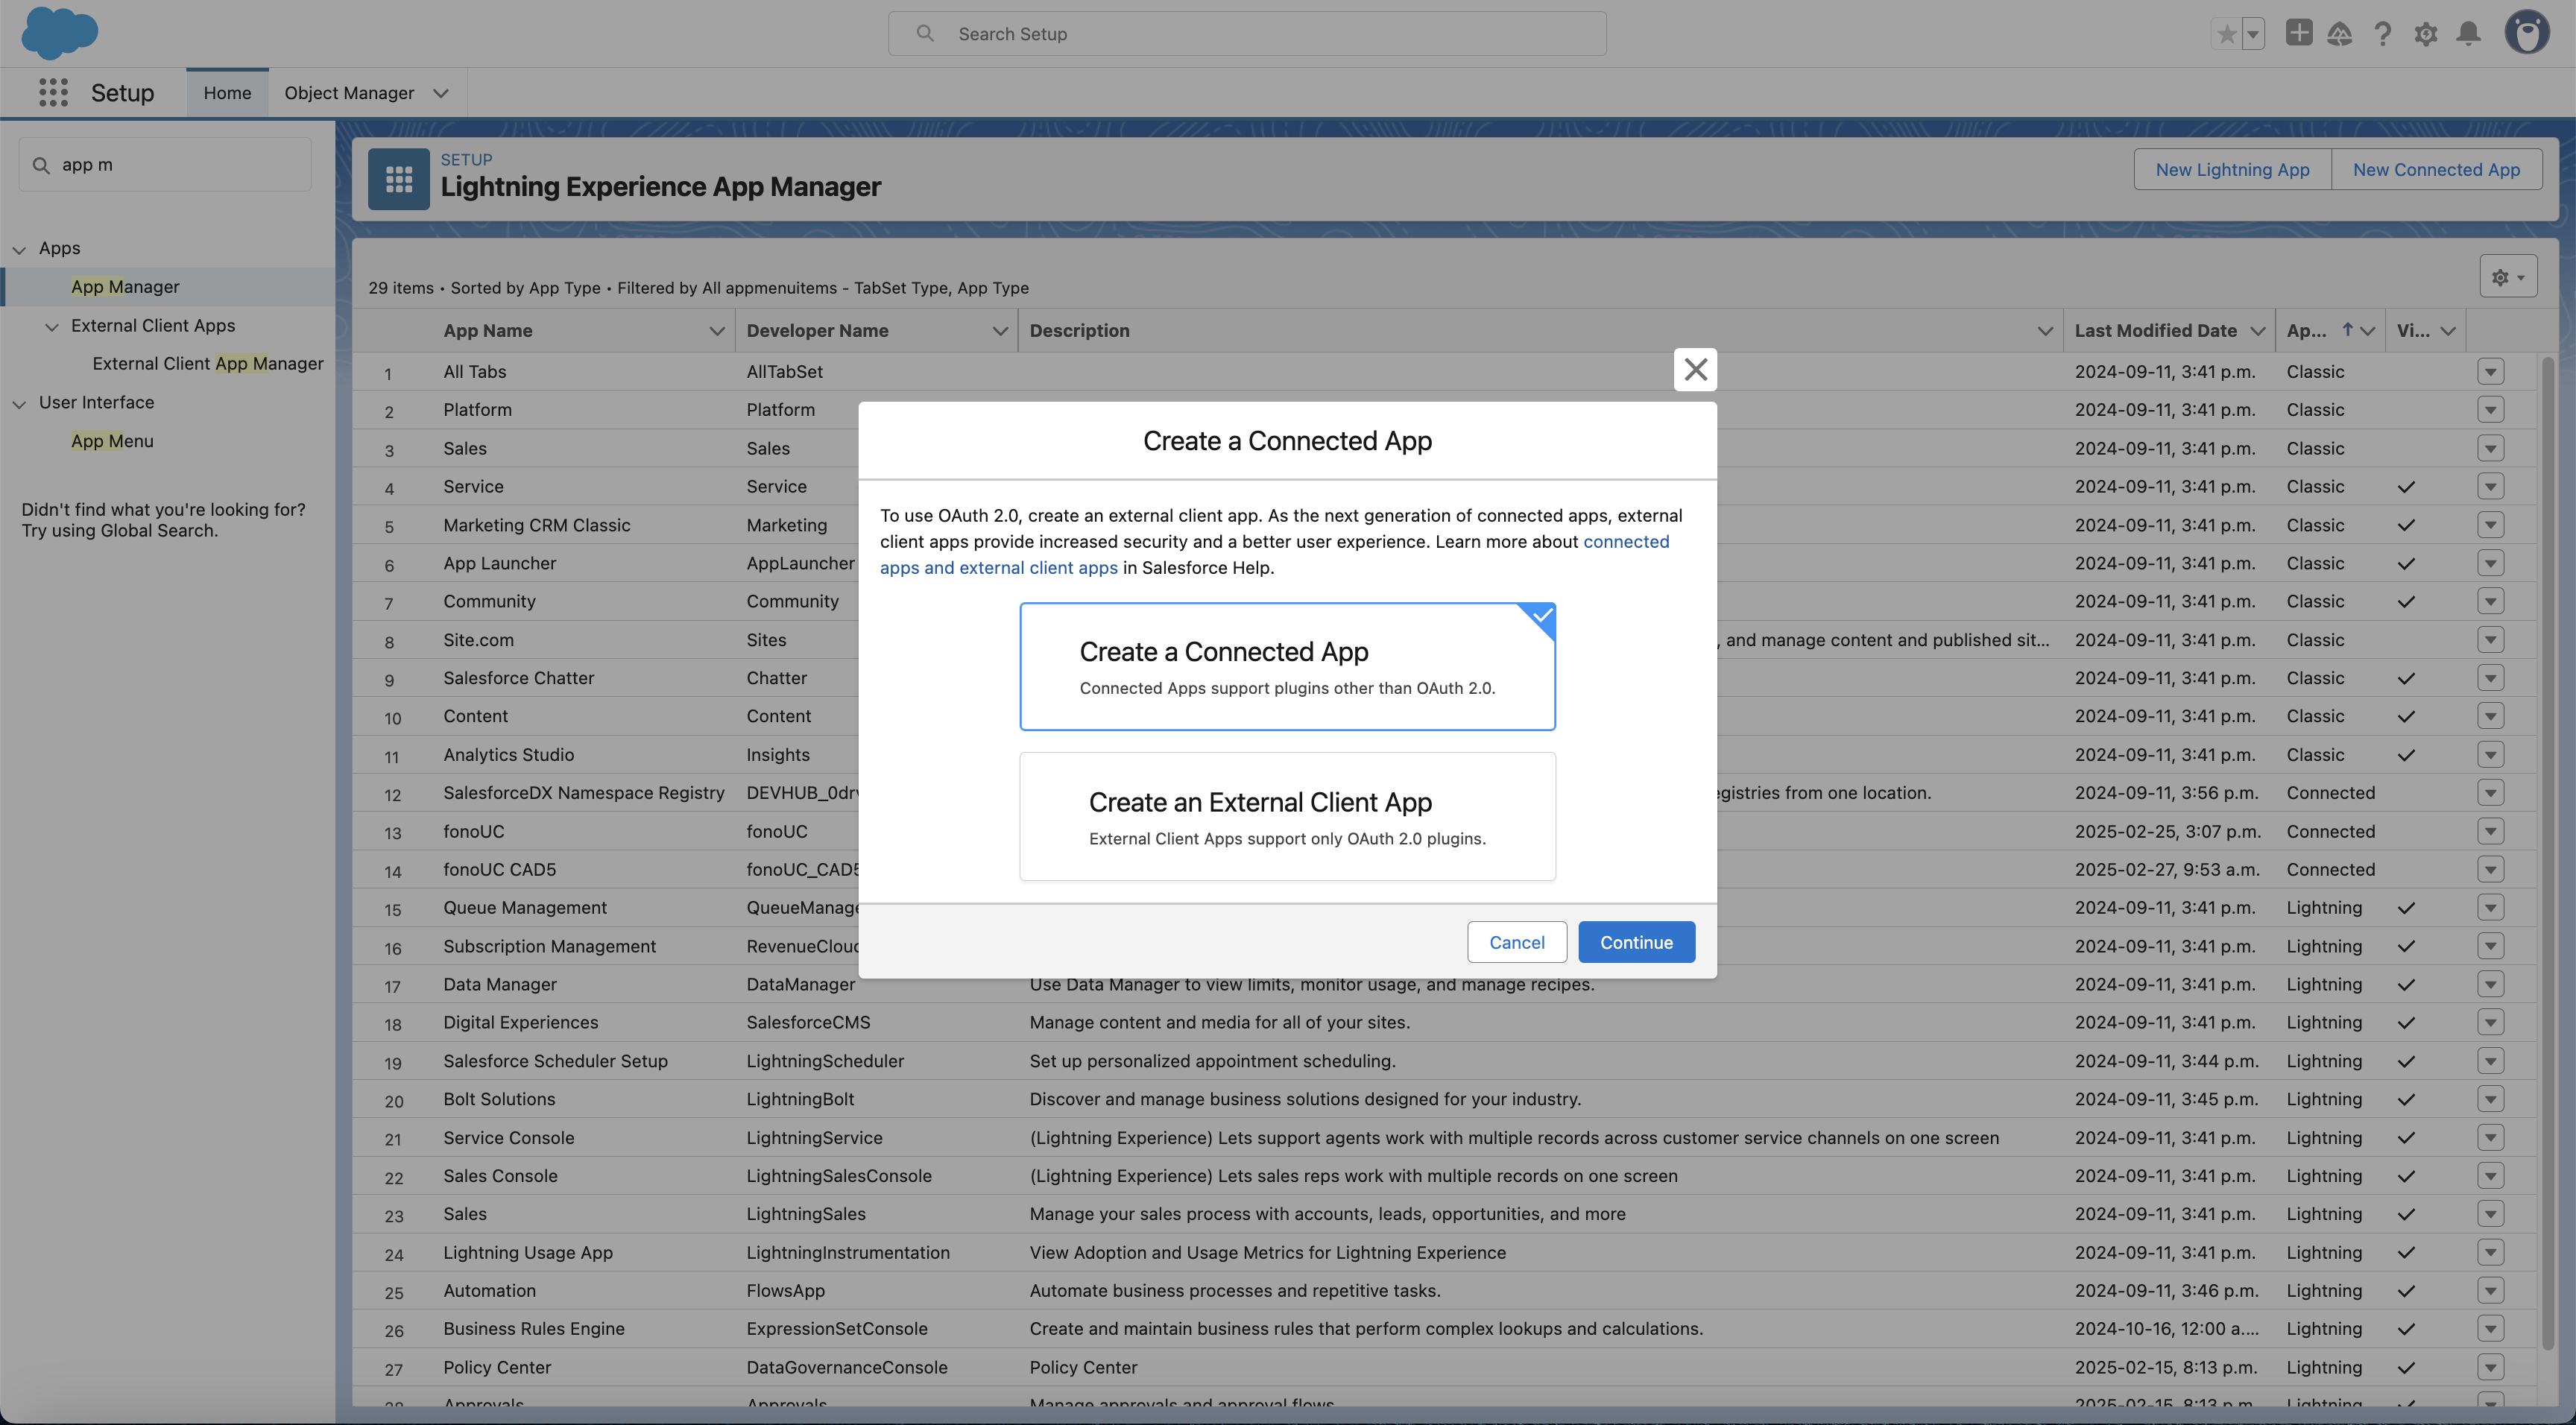Click the Search Setup magnifier icon
The image size is (2576, 1425).
click(x=925, y=34)
